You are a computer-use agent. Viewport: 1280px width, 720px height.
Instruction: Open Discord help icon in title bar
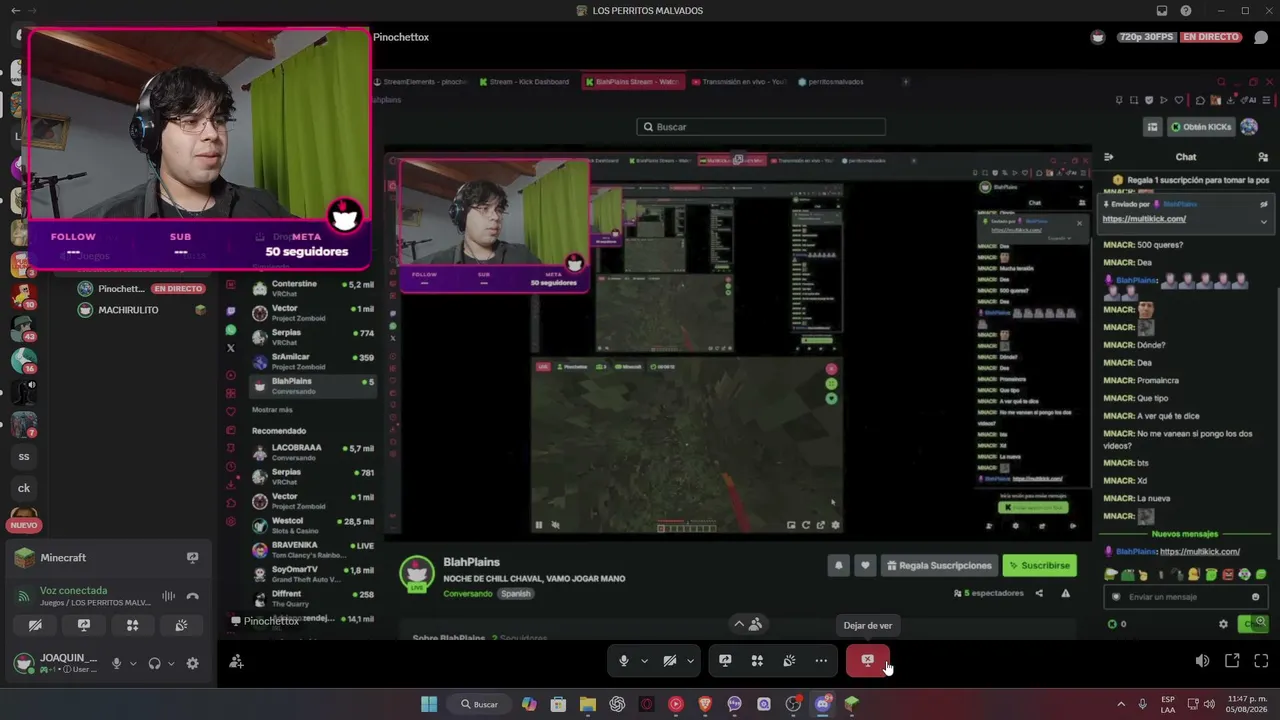pos(1186,11)
